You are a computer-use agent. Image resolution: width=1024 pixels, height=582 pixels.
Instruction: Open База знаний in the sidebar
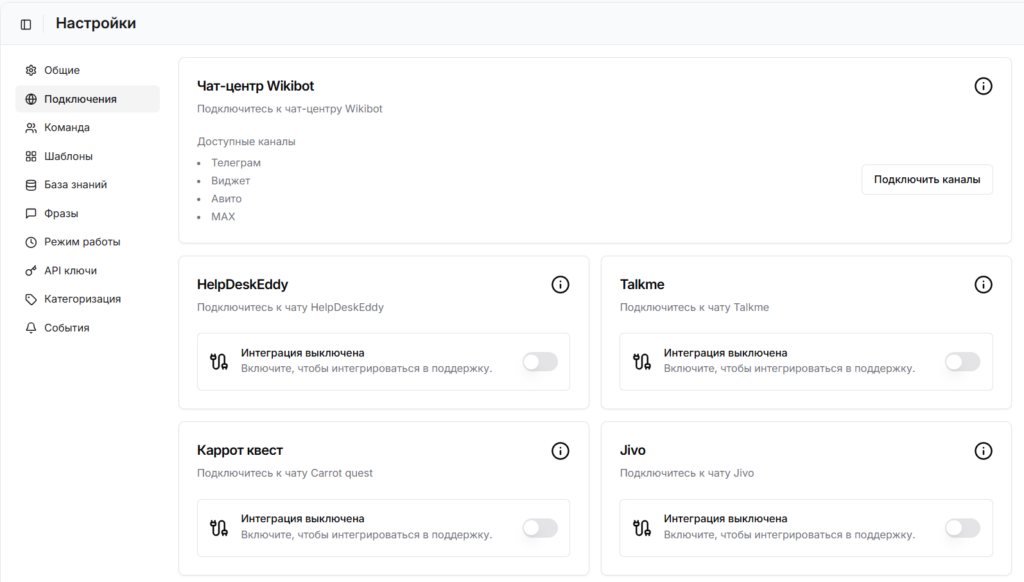click(x=88, y=185)
